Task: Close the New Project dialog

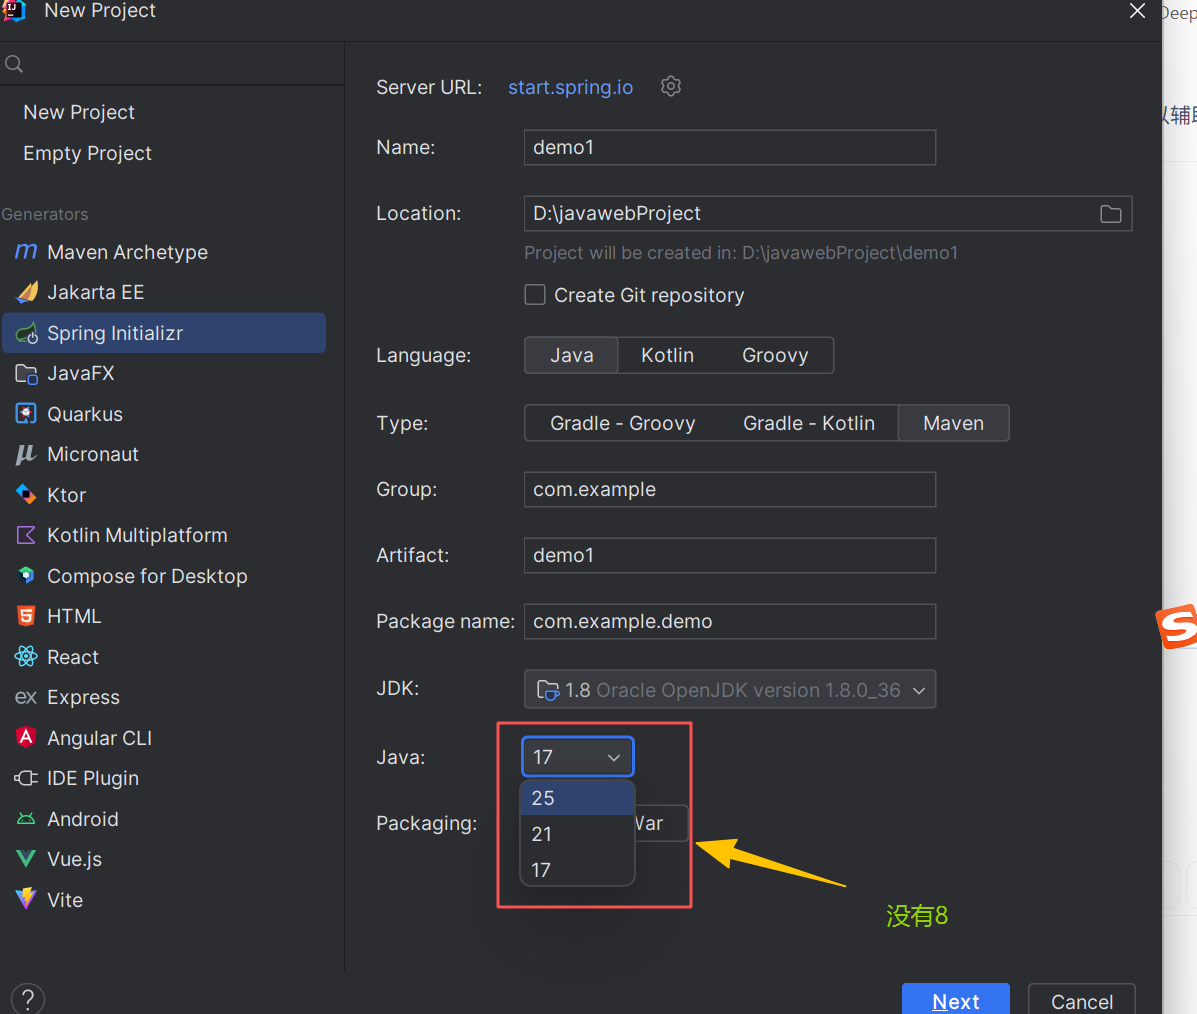Action: coord(1137,11)
